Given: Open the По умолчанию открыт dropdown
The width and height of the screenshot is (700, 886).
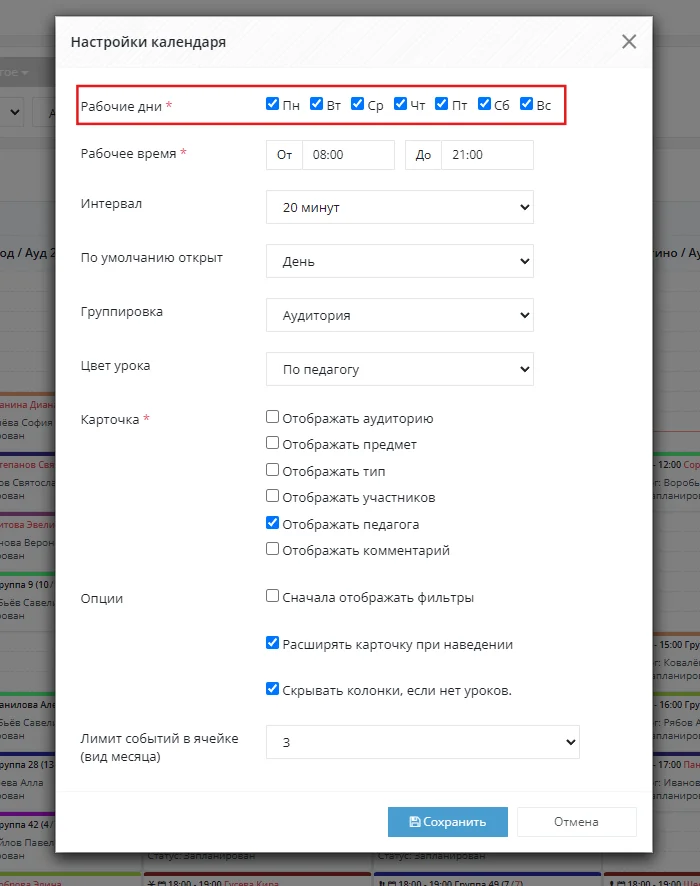Looking at the screenshot, I should click(x=399, y=261).
